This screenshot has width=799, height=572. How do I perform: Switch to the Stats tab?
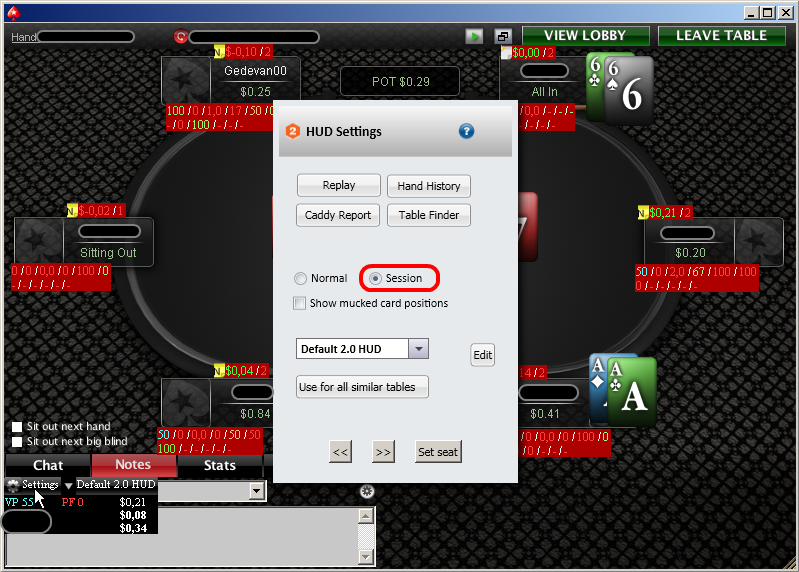(220, 465)
